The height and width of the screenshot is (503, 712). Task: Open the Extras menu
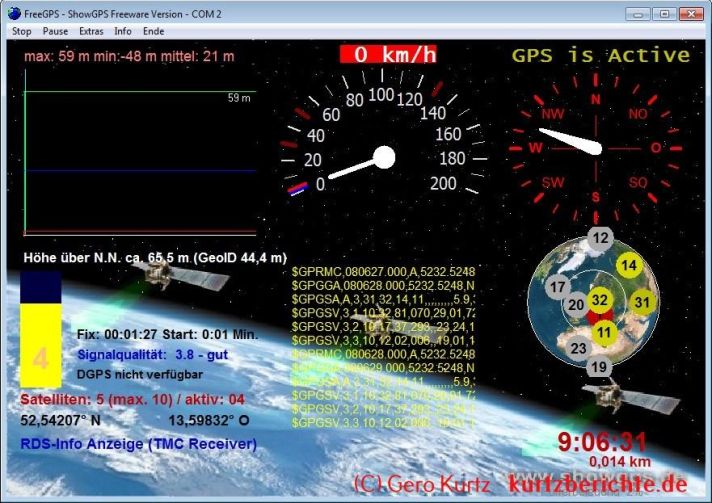point(91,31)
